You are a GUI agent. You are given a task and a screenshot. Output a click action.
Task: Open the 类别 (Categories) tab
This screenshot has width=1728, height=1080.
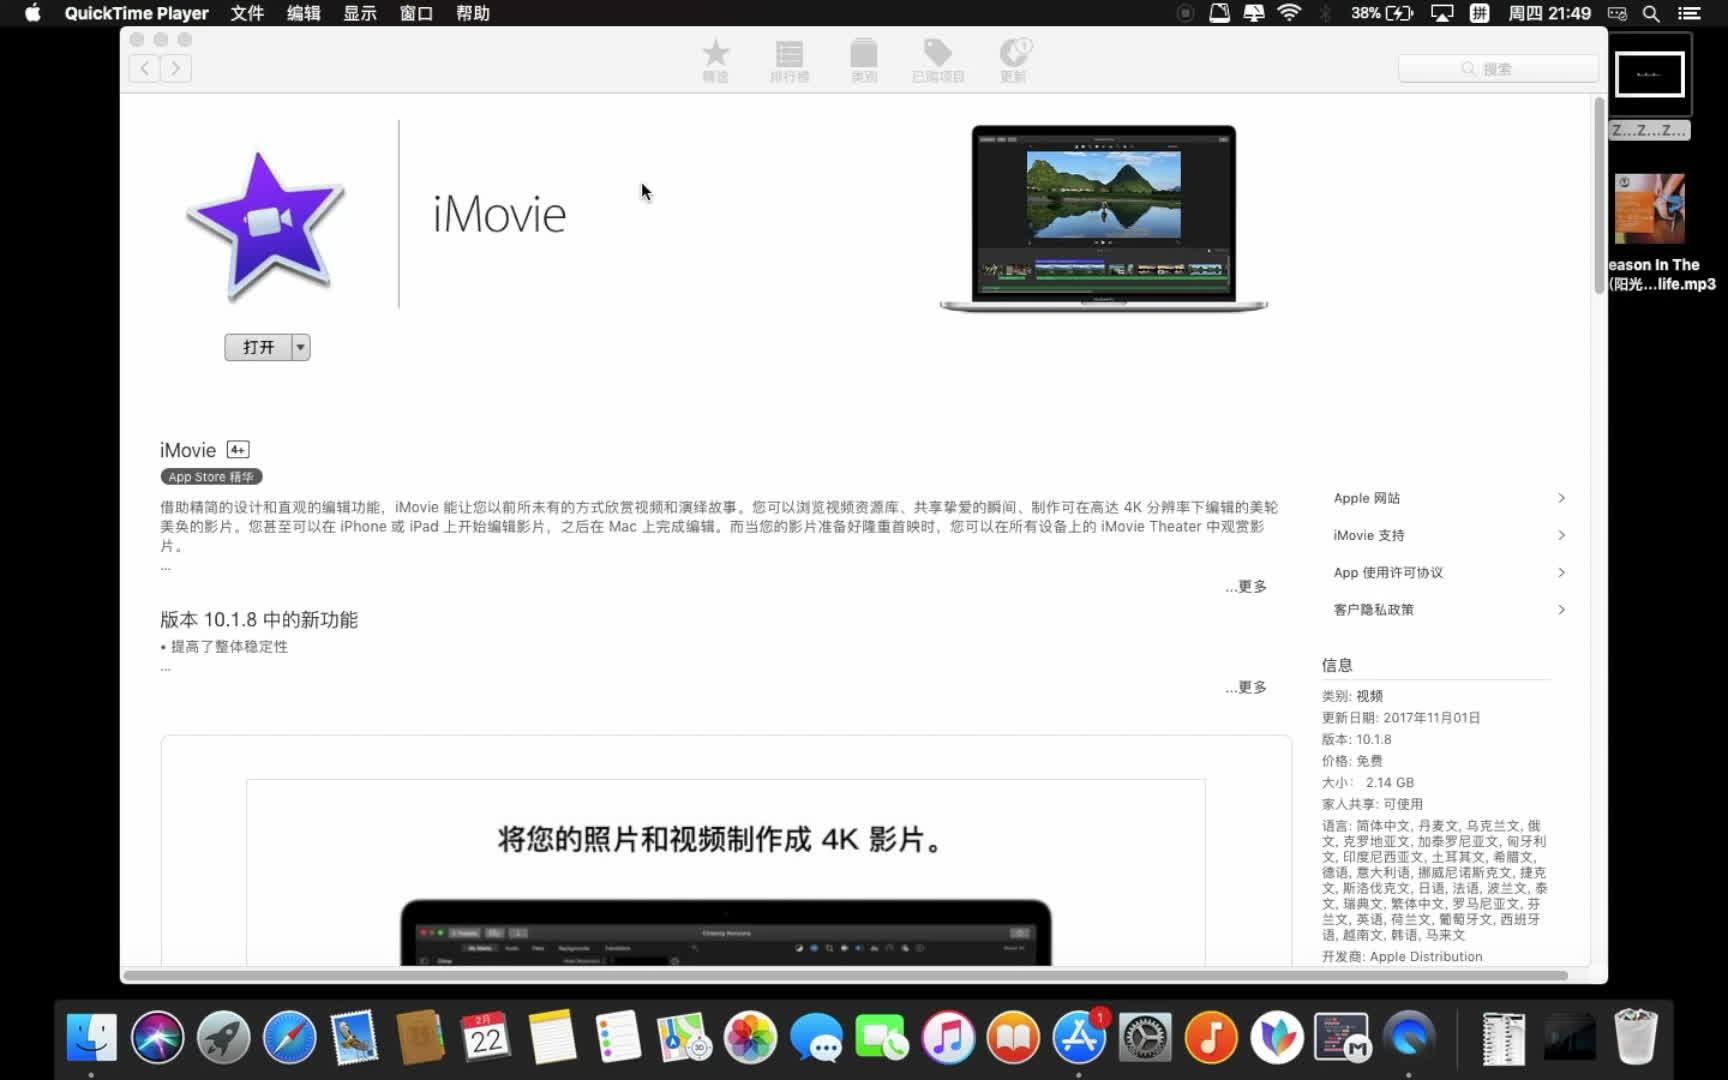pyautogui.click(x=864, y=60)
